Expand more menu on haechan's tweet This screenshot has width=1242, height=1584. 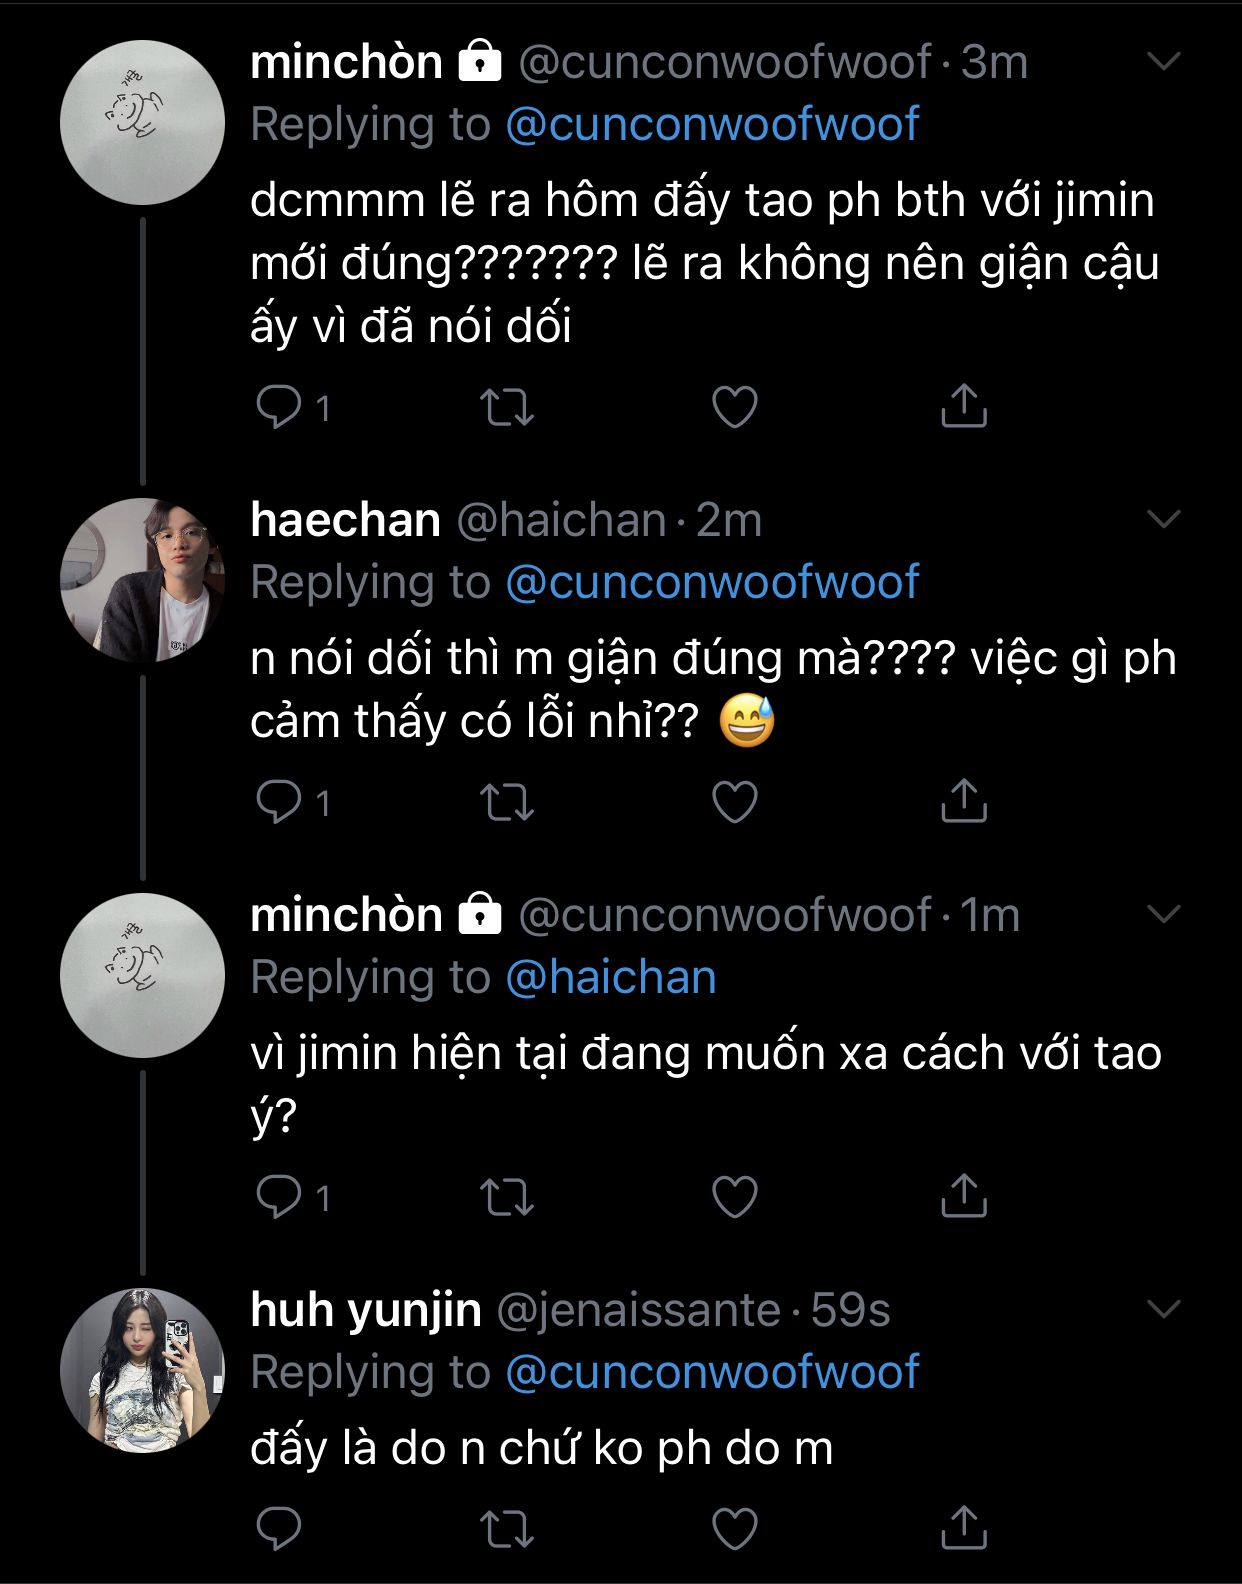click(1163, 519)
